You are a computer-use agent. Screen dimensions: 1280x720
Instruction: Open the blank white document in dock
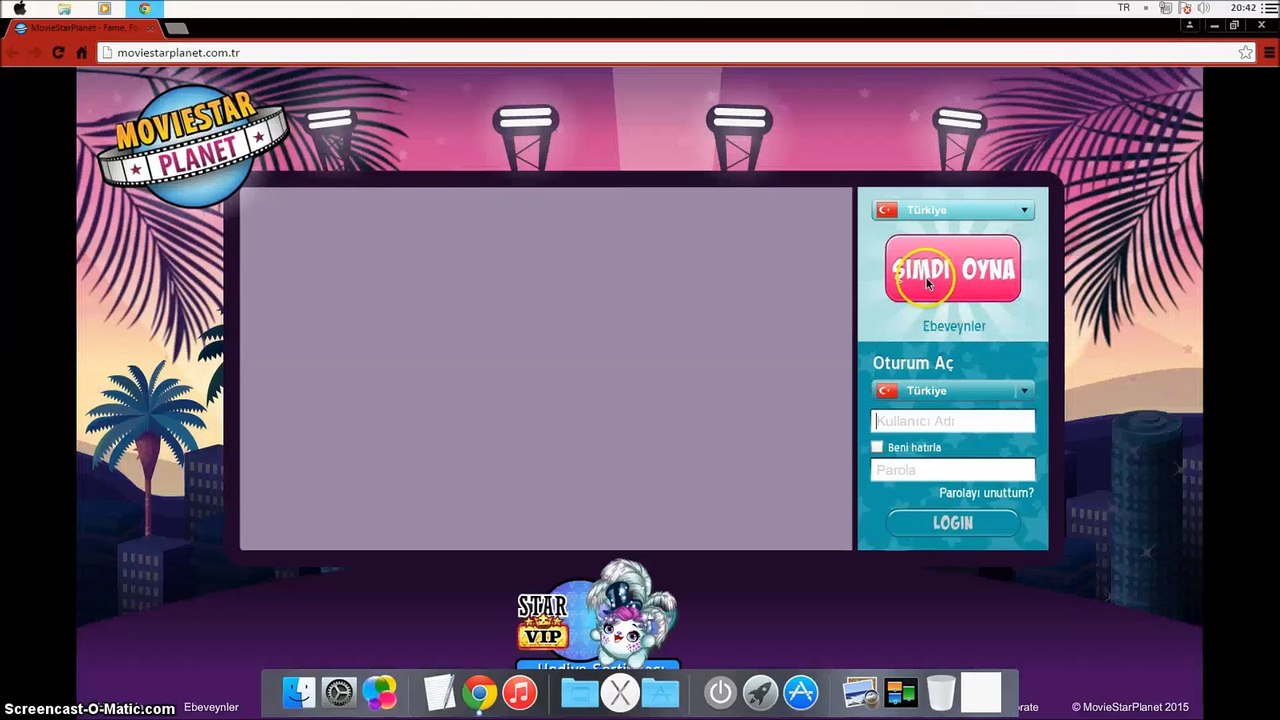pyautogui.click(x=981, y=692)
